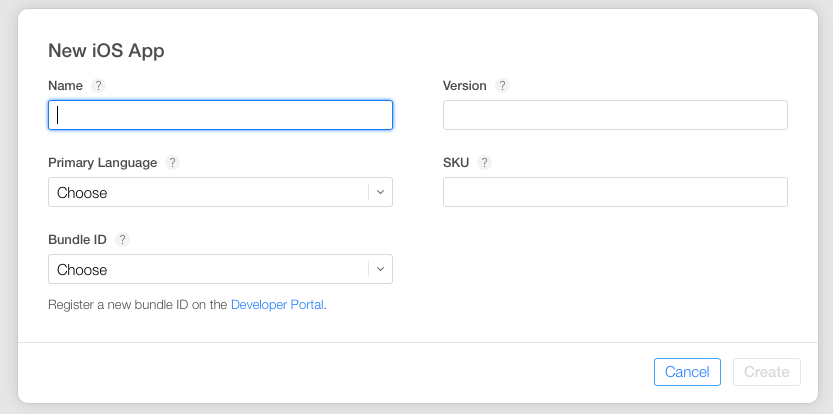Cancel the New iOS App dialog
The width and height of the screenshot is (833, 414).
tap(687, 372)
